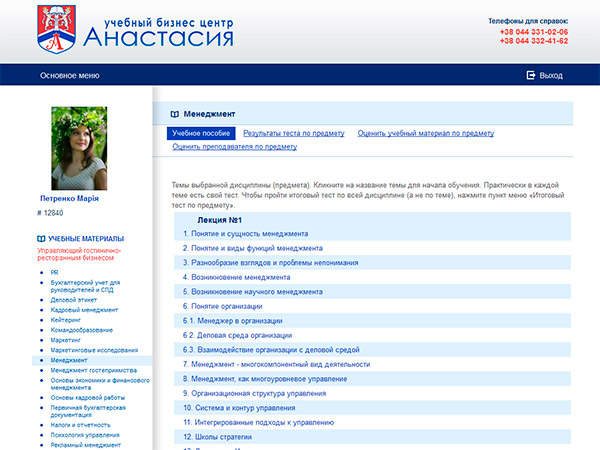The image size is (600, 450).
Task: Open Рекламный менеджмент subject
Action: 86,445
